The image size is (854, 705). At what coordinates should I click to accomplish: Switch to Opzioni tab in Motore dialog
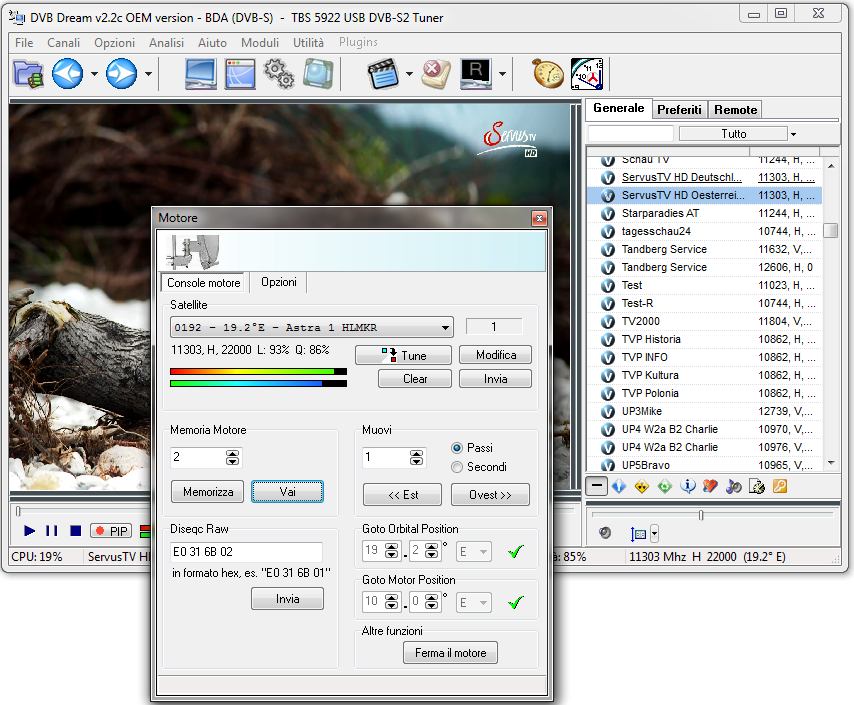tap(278, 282)
